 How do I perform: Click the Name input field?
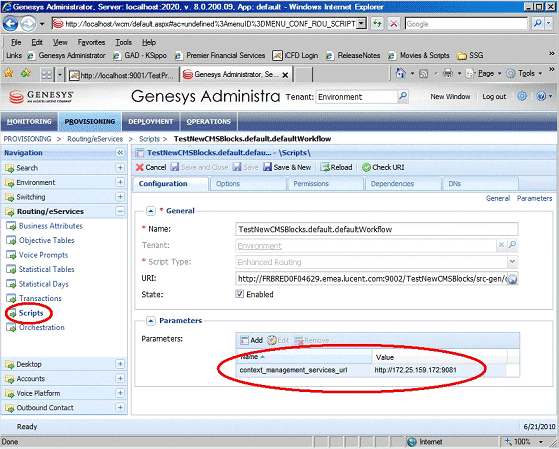[x=376, y=229]
